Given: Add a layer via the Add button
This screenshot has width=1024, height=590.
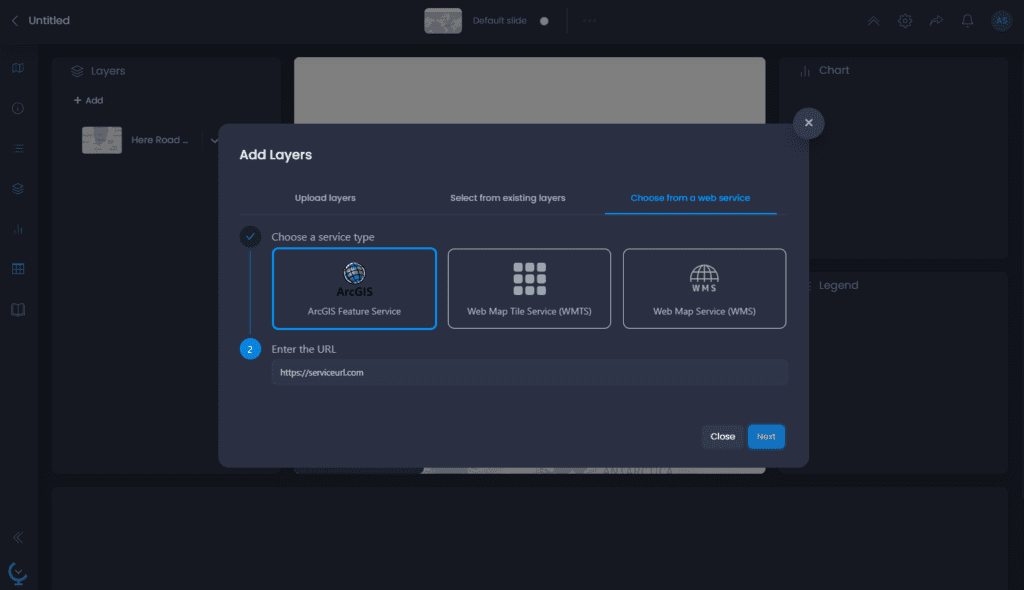Looking at the screenshot, I should (88, 101).
